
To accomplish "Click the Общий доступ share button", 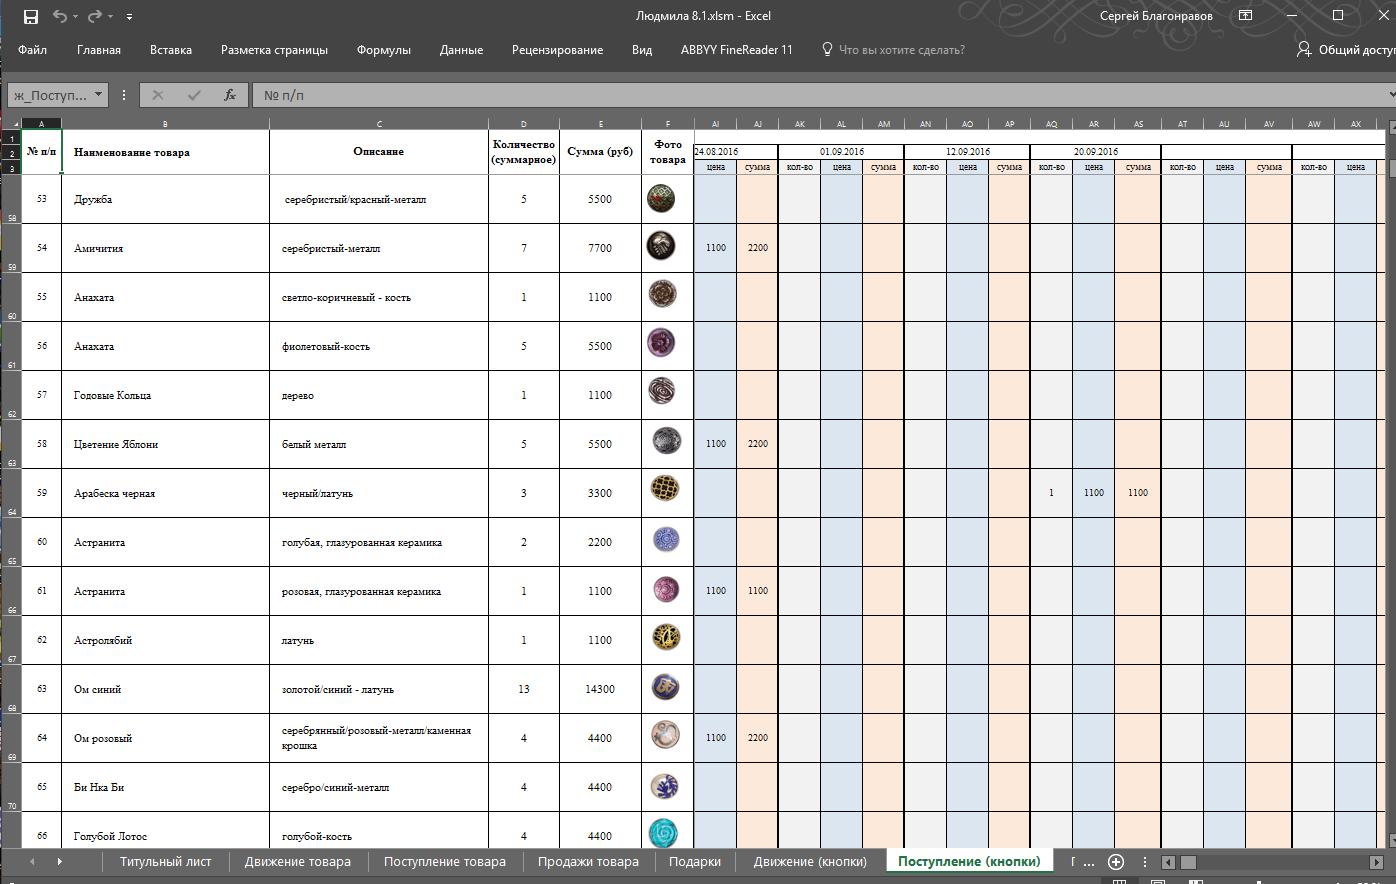I will [x=1345, y=50].
